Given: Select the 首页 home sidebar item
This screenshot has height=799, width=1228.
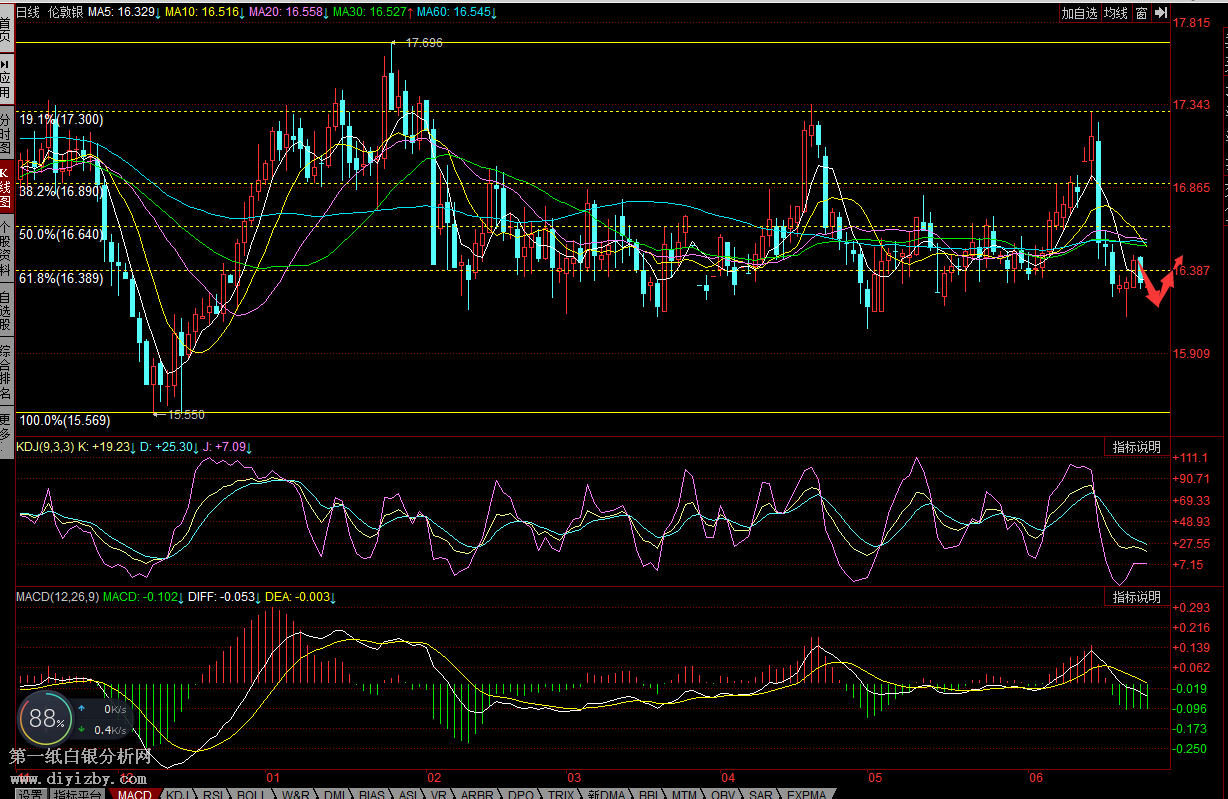Looking at the screenshot, I should 6,26.
